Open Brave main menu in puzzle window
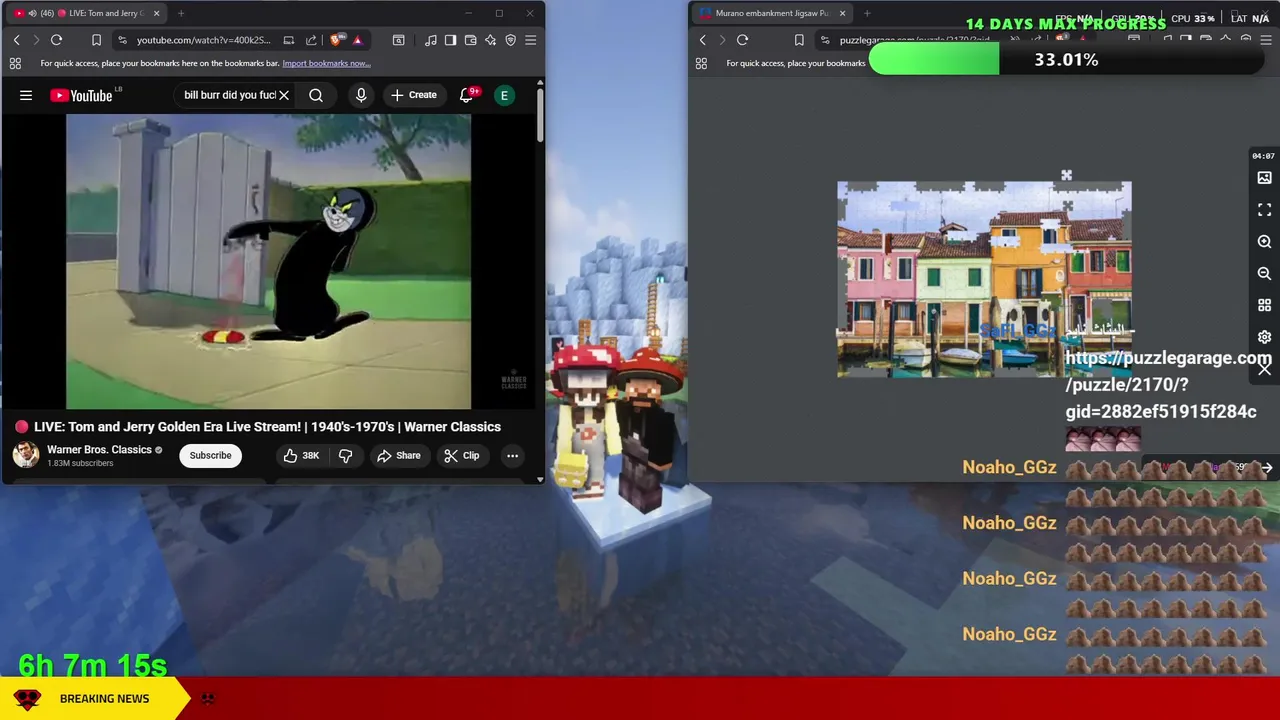This screenshot has height=720, width=1280. [1266, 40]
